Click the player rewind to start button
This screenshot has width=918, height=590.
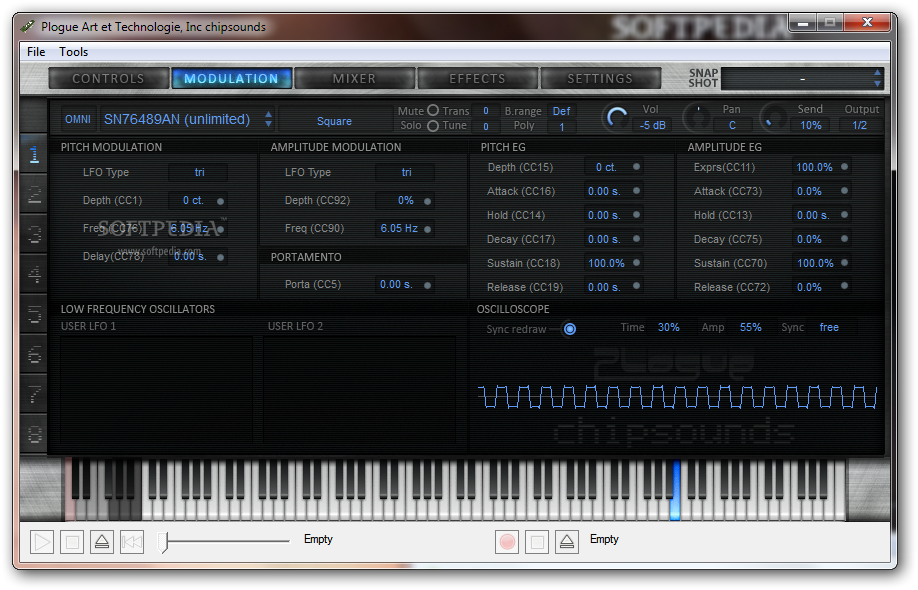[x=132, y=542]
